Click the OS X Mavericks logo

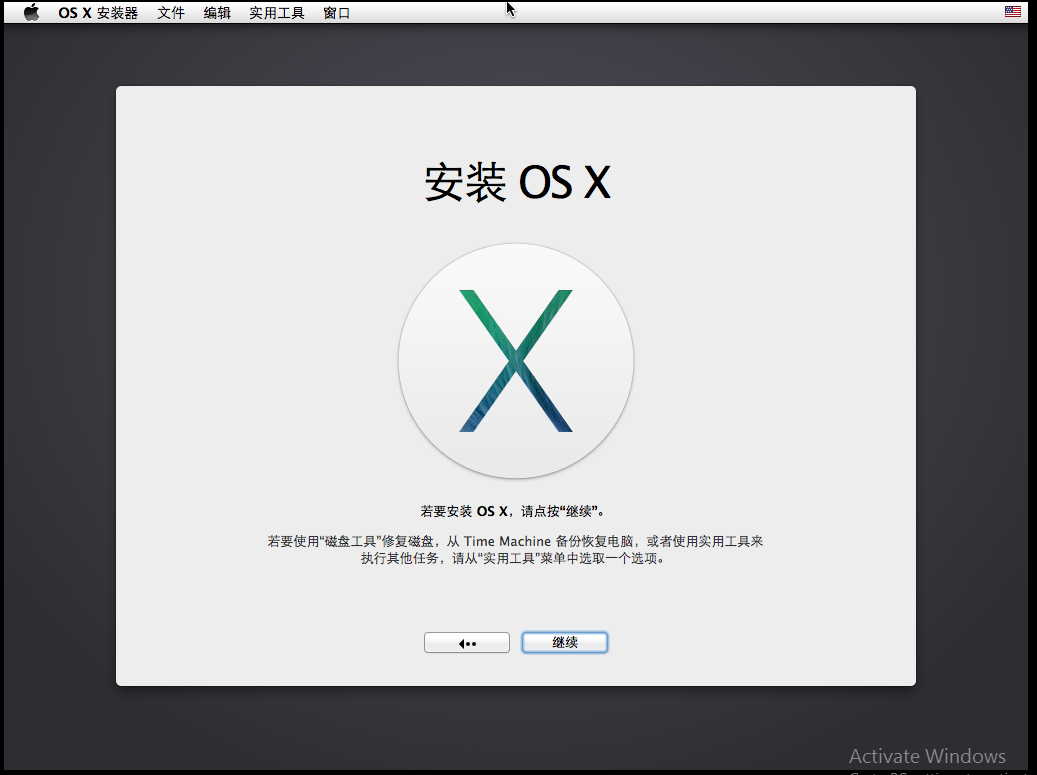point(516,361)
